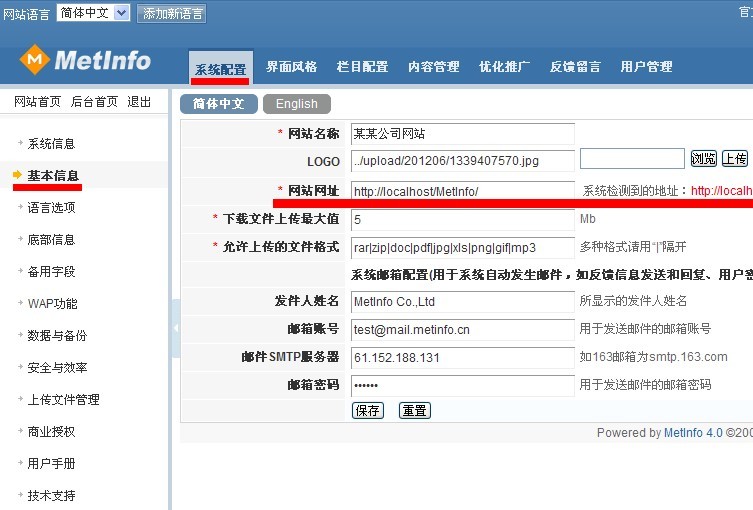Open 数据与备份 in the sidebar

(57, 336)
